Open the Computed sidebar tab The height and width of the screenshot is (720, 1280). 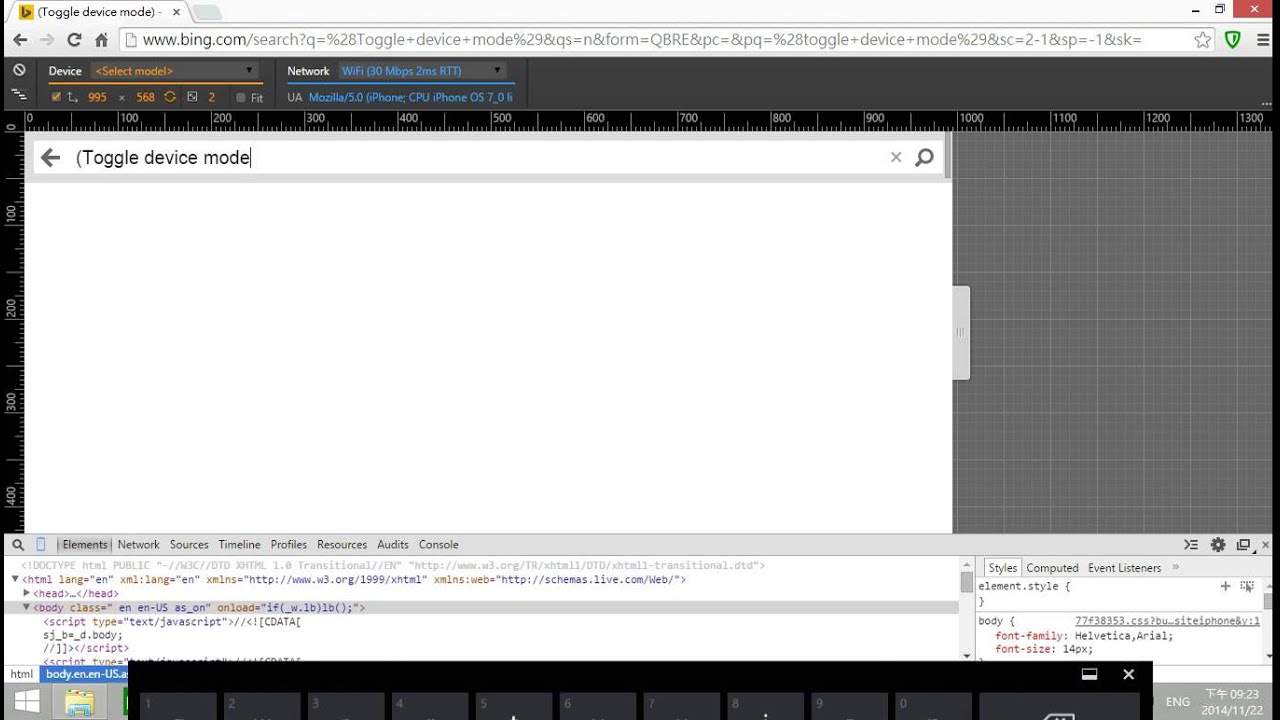click(1052, 568)
